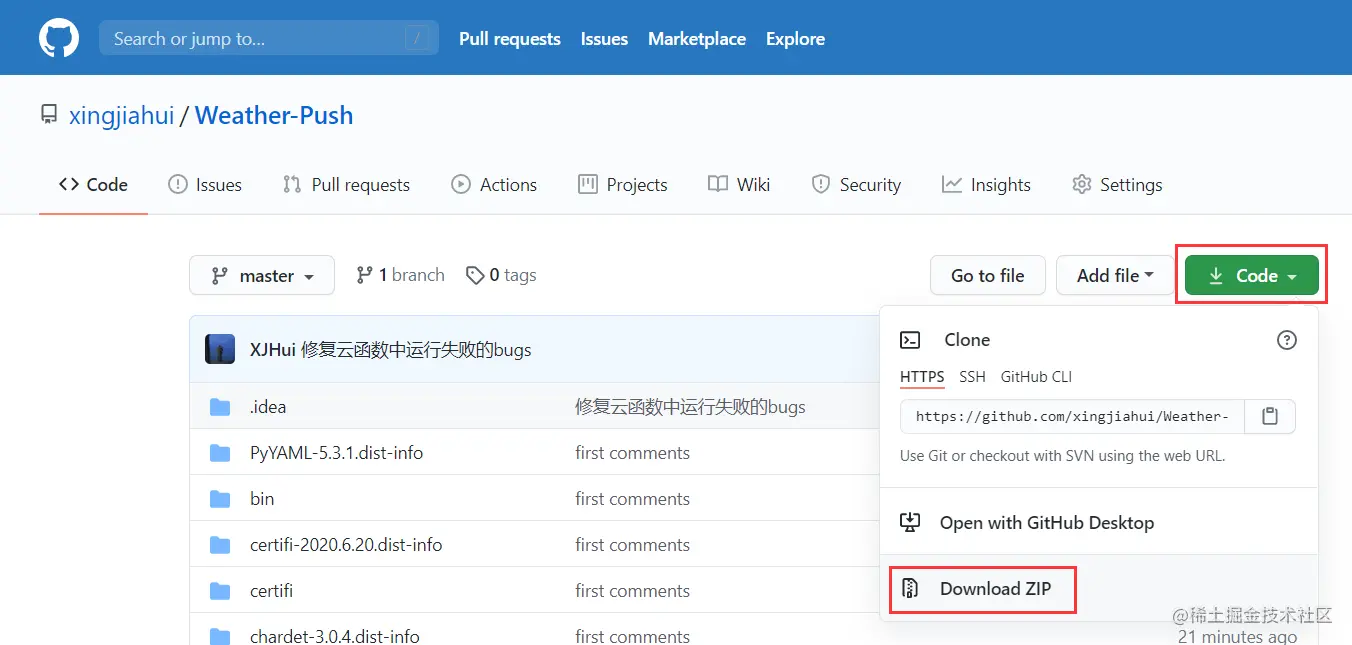1352x645 pixels.
Task: Click the clone URL text field
Action: tap(1072, 416)
